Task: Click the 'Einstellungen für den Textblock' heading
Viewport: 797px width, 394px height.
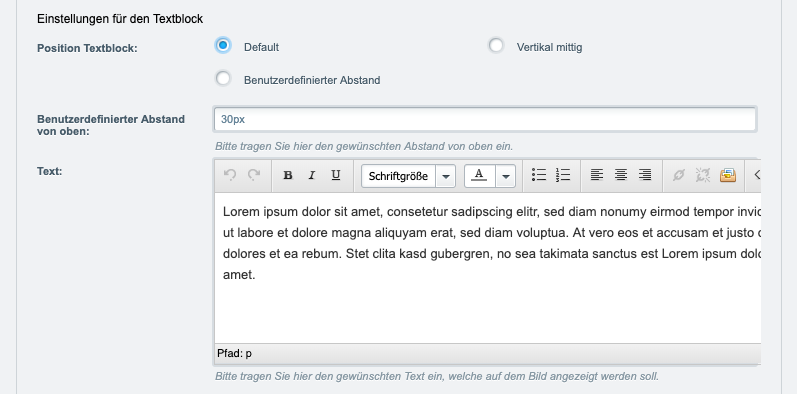Action: pyautogui.click(x=120, y=19)
